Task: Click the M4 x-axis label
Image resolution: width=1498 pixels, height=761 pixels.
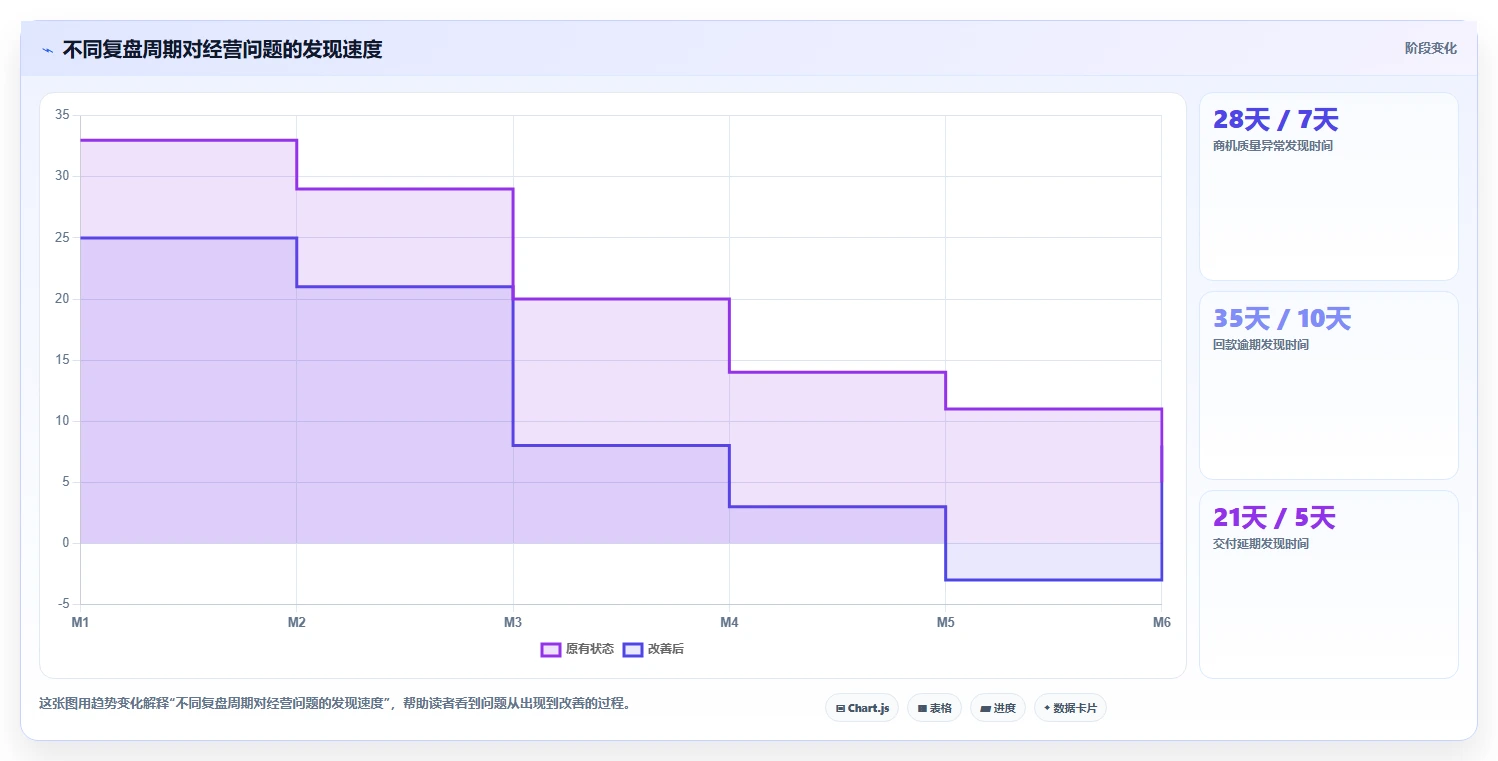Action: click(x=729, y=623)
